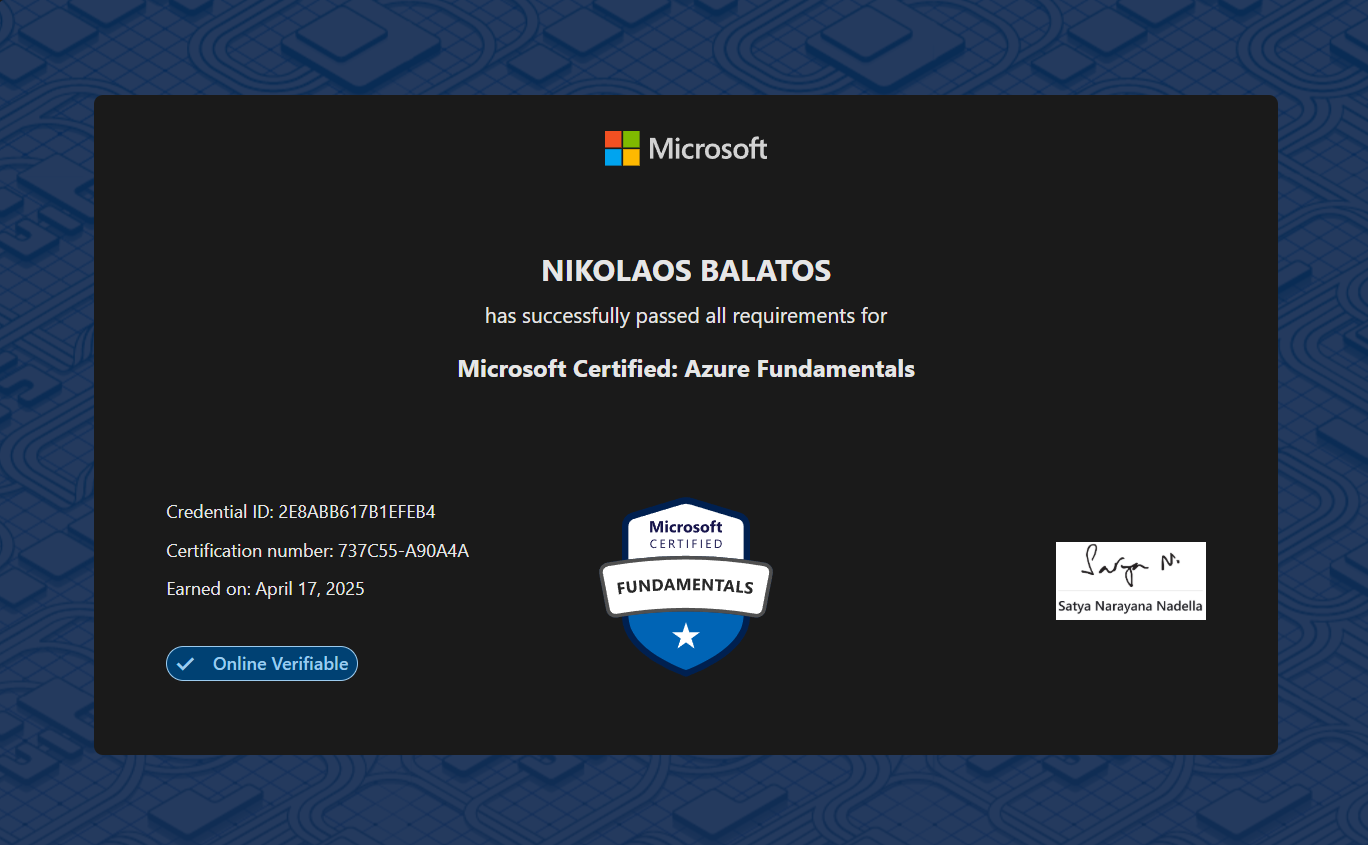Click the Microsoft Certified: Azure Fundamentals title
The image size is (1368, 845).
pos(685,368)
